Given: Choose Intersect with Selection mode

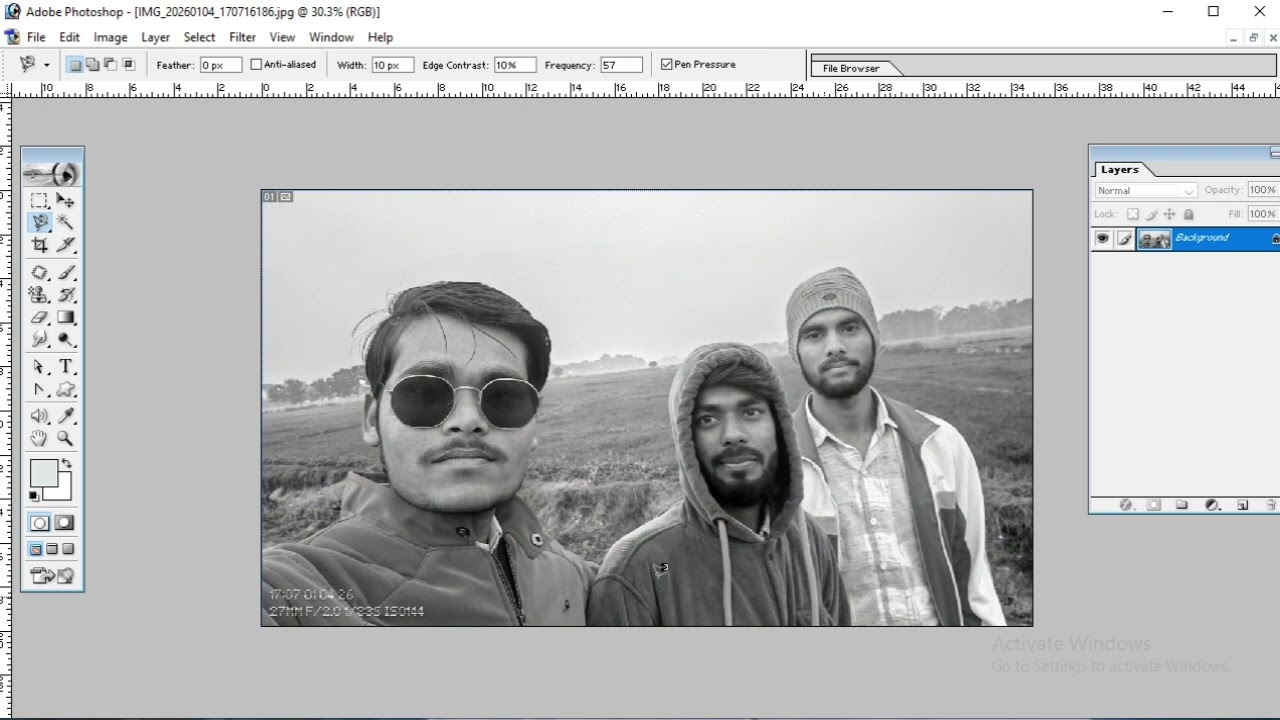Looking at the screenshot, I should [x=128, y=65].
